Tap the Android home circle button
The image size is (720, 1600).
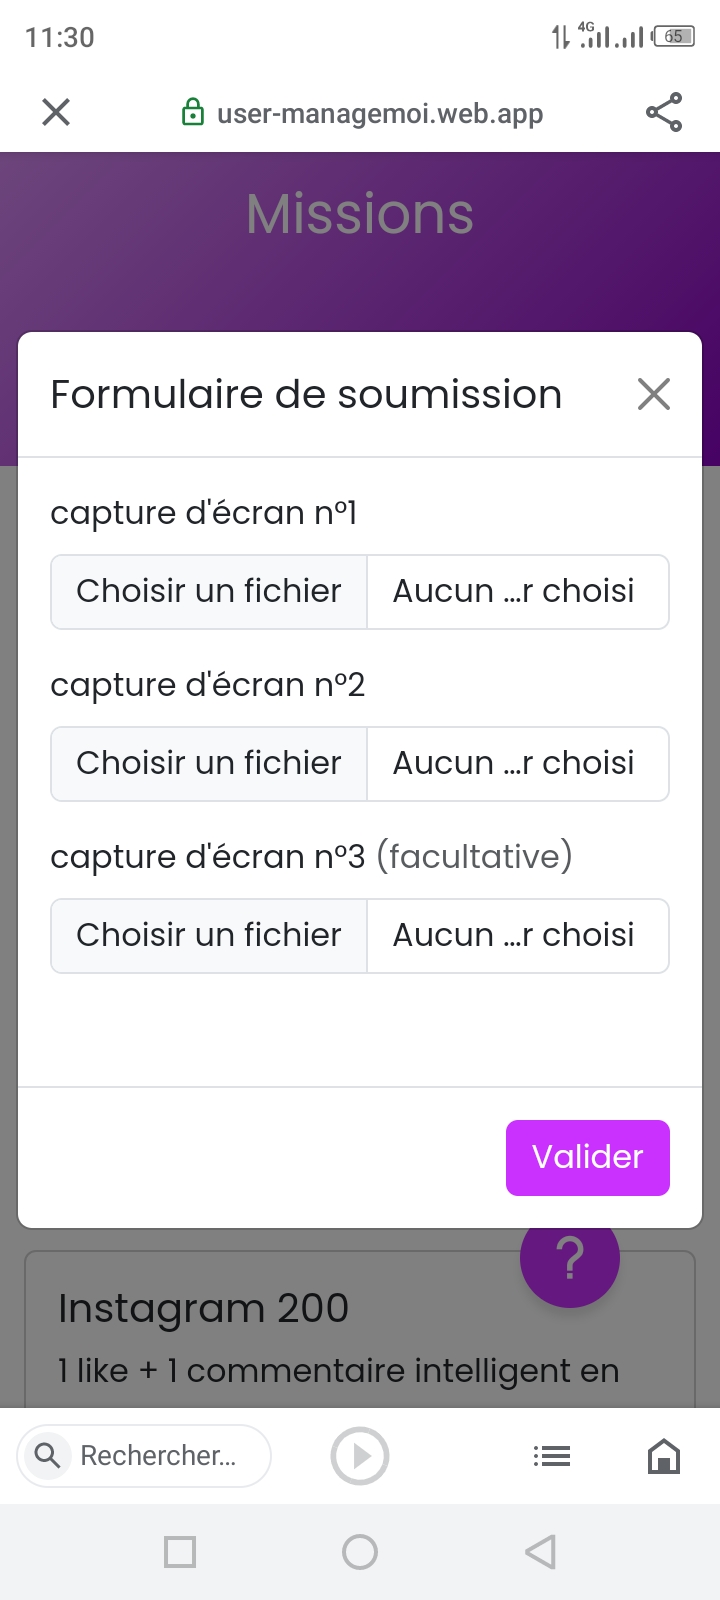coord(360,1552)
